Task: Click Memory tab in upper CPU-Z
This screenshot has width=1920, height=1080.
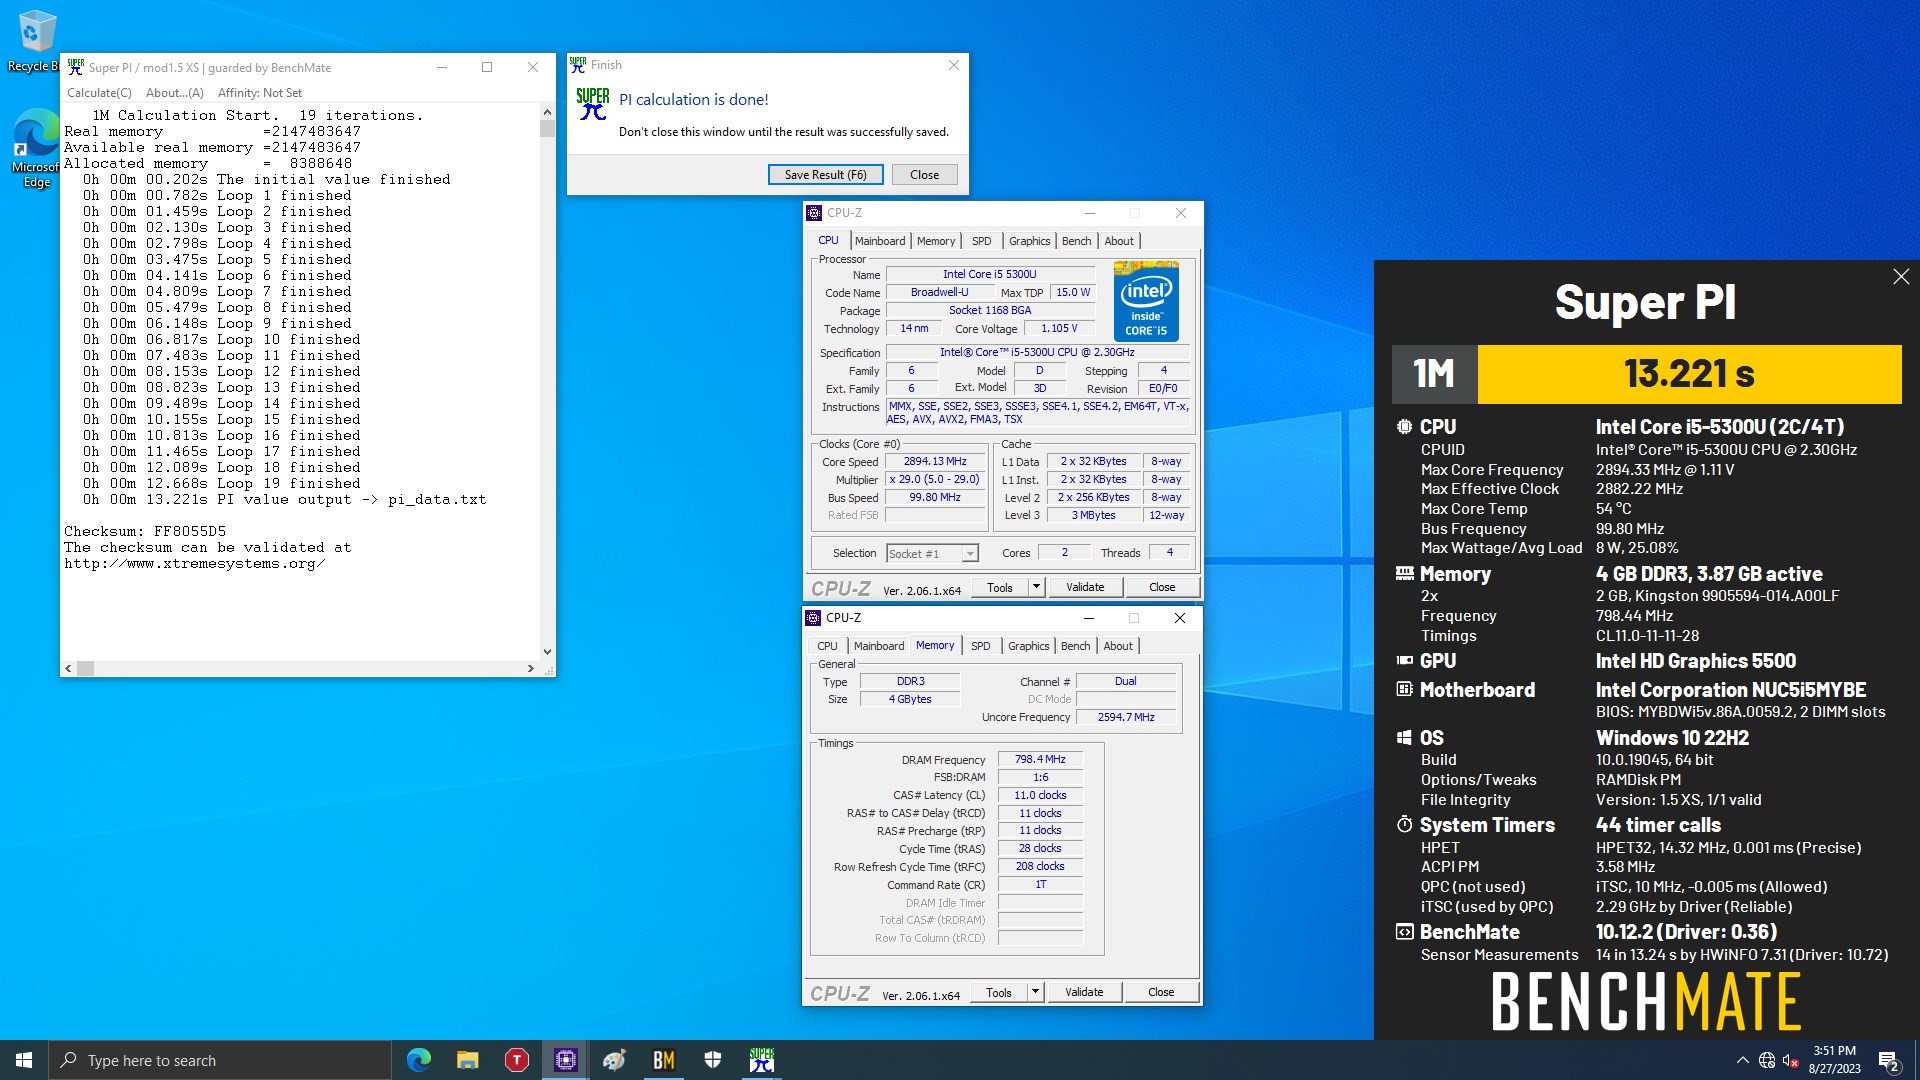Action: coord(936,241)
